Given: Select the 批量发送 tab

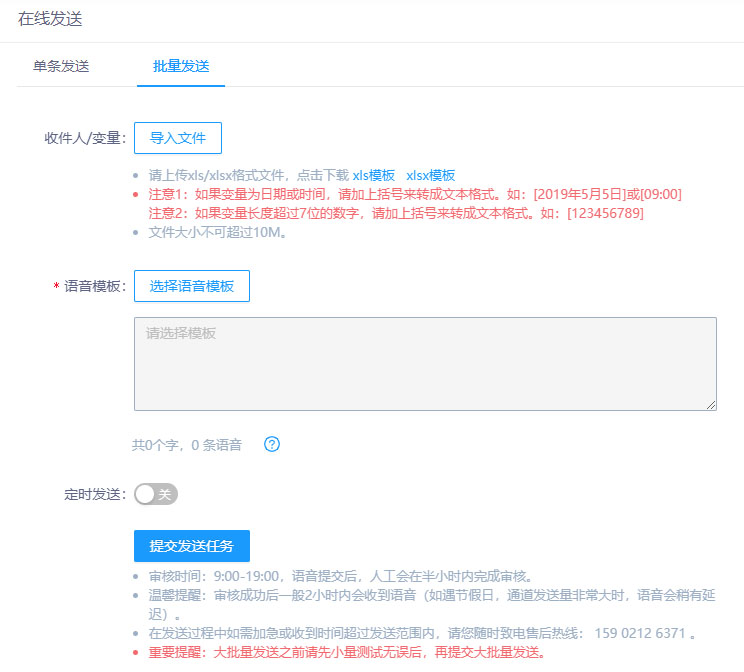Looking at the screenshot, I should 181,66.
